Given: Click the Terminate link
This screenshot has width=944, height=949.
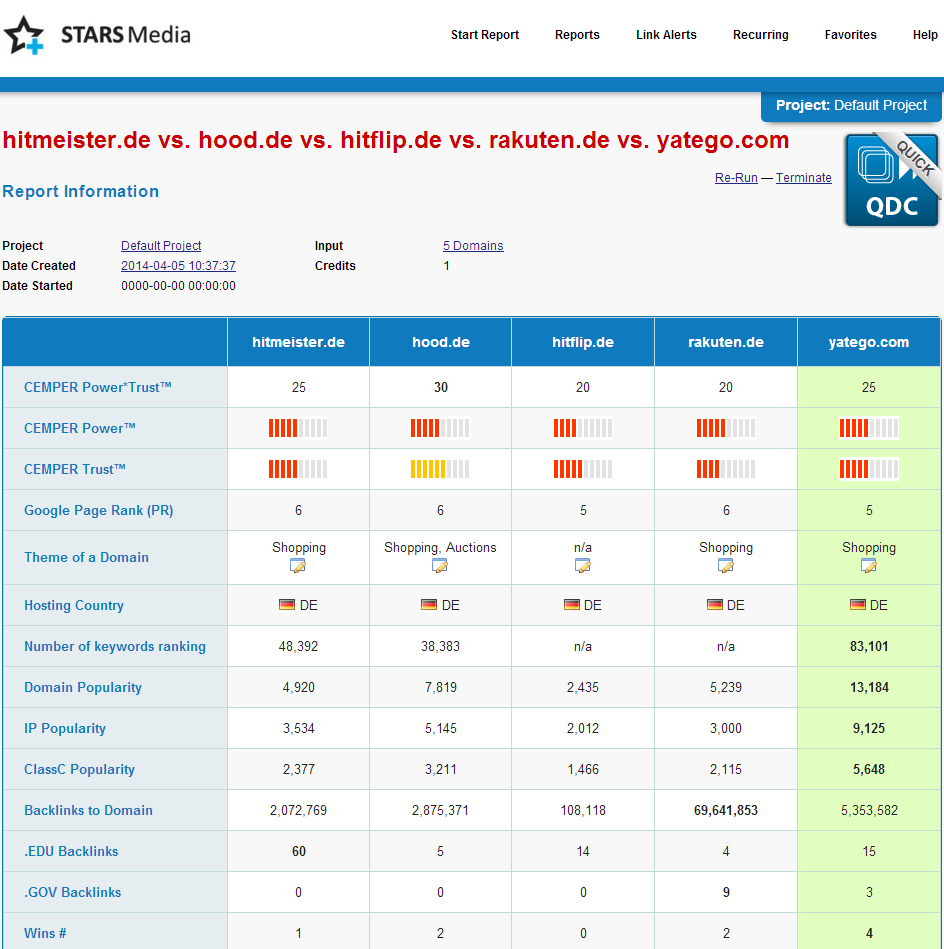Looking at the screenshot, I should pos(804,177).
